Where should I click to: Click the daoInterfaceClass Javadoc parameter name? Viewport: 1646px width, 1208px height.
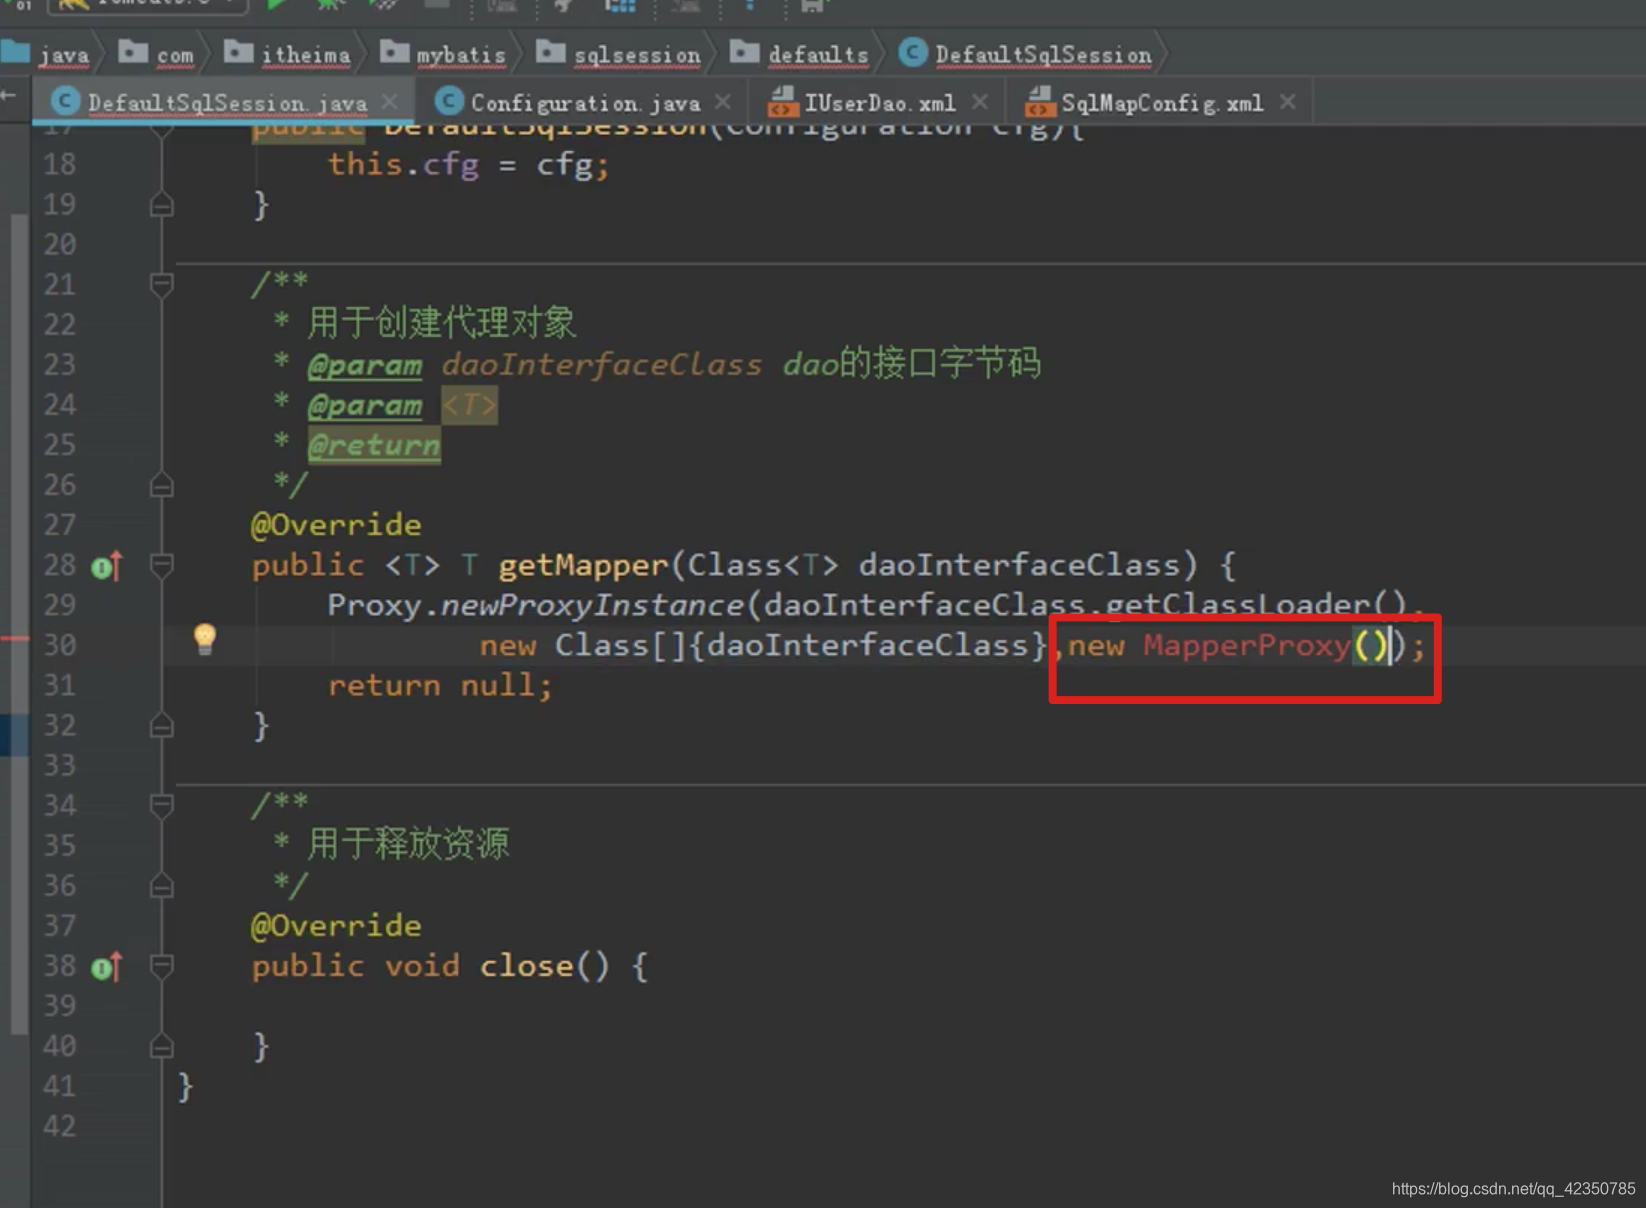pyautogui.click(x=601, y=364)
